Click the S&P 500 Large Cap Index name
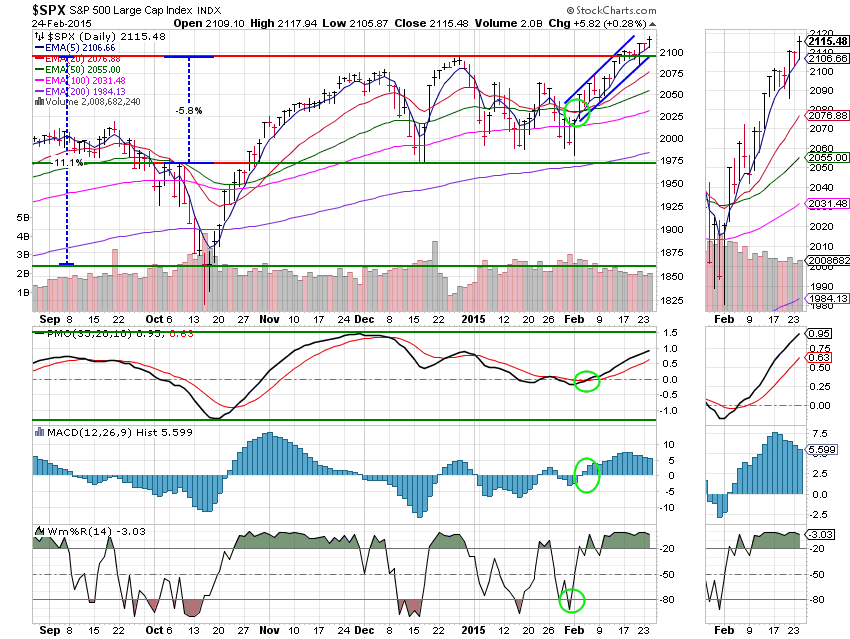850x639 pixels. click(x=132, y=10)
